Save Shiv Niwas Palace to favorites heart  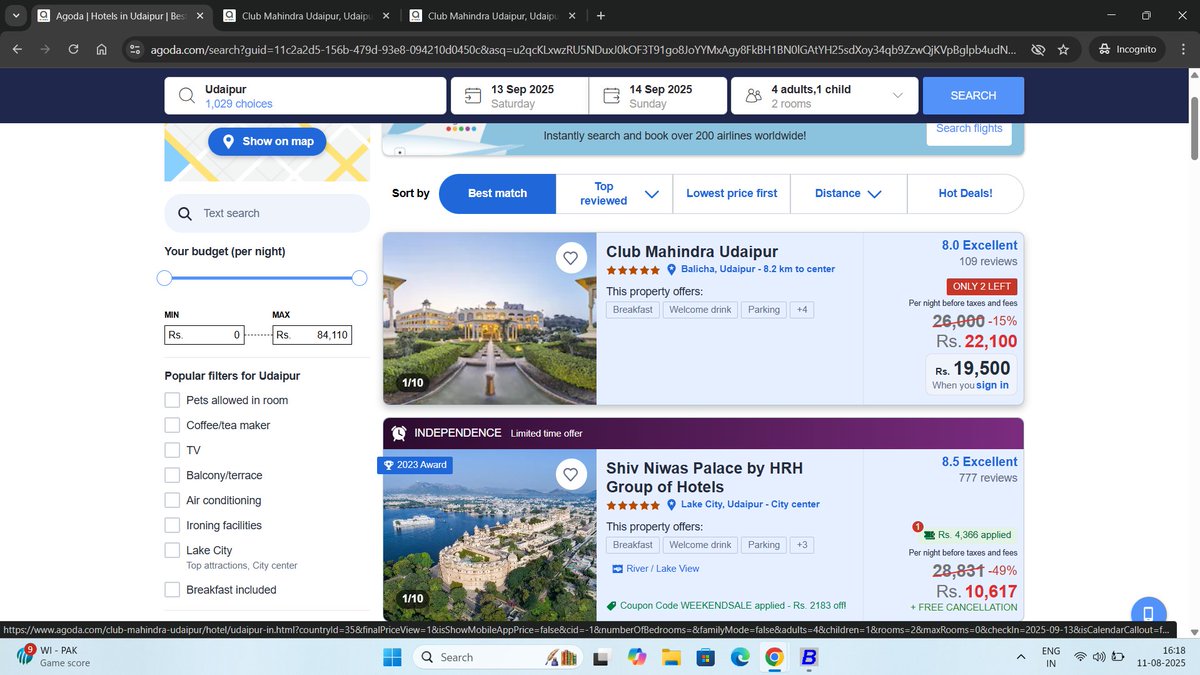point(570,475)
